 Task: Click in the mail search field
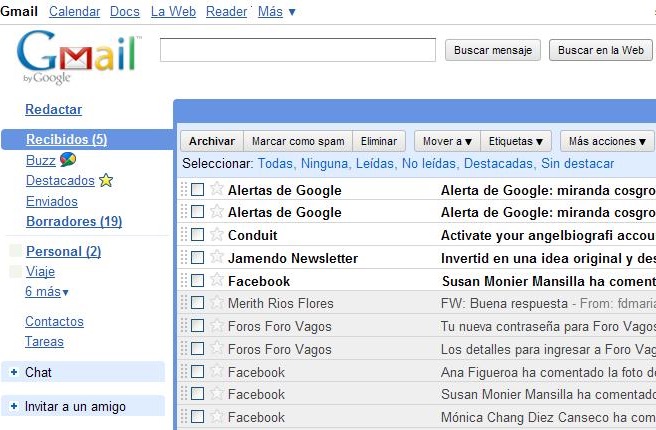coord(298,50)
